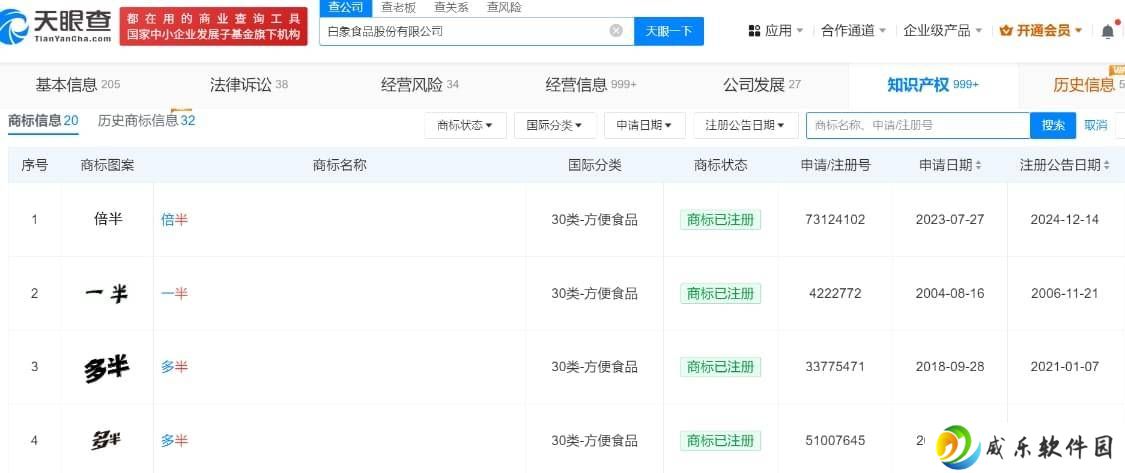This screenshot has width=1125, height=473.
Task: Open the 应用 apps grid menu
Action: click(x=775, y=31)
